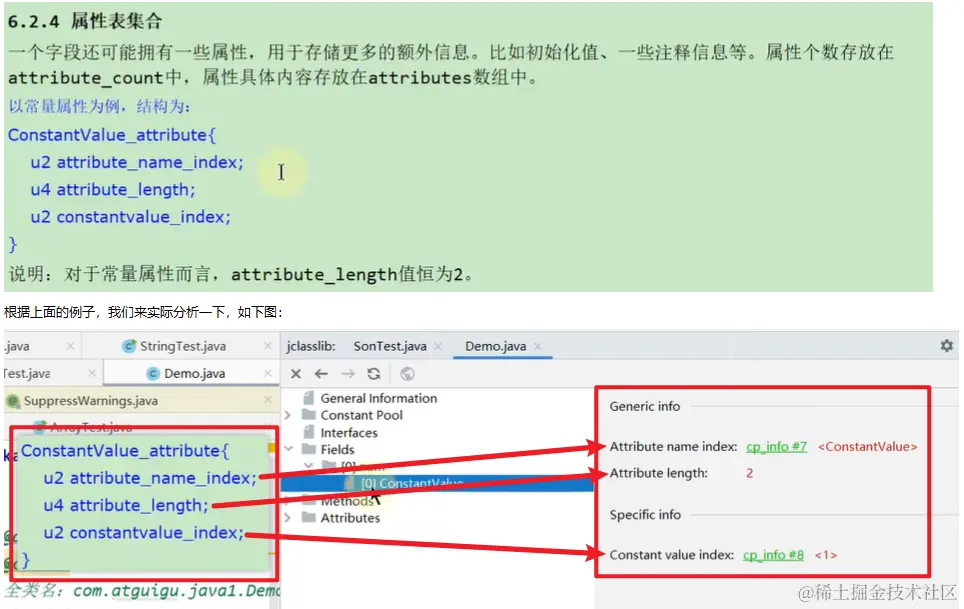This screenshot has width=964, height=609.
Task: Click Attribute length value 2
Action: coord(749,473)
